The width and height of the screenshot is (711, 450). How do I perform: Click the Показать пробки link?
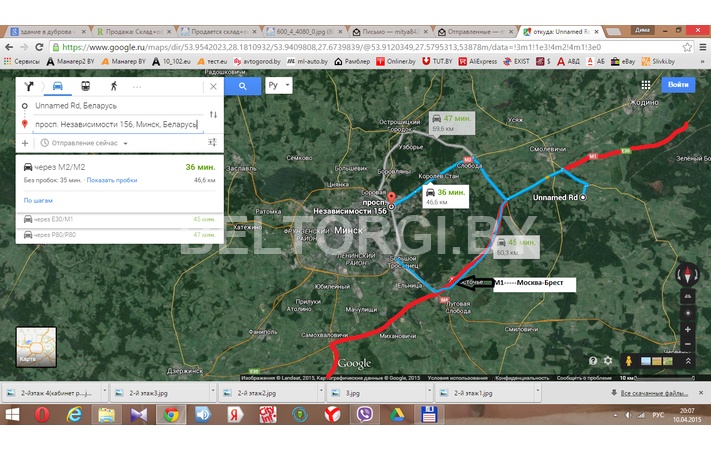(112, 180)
